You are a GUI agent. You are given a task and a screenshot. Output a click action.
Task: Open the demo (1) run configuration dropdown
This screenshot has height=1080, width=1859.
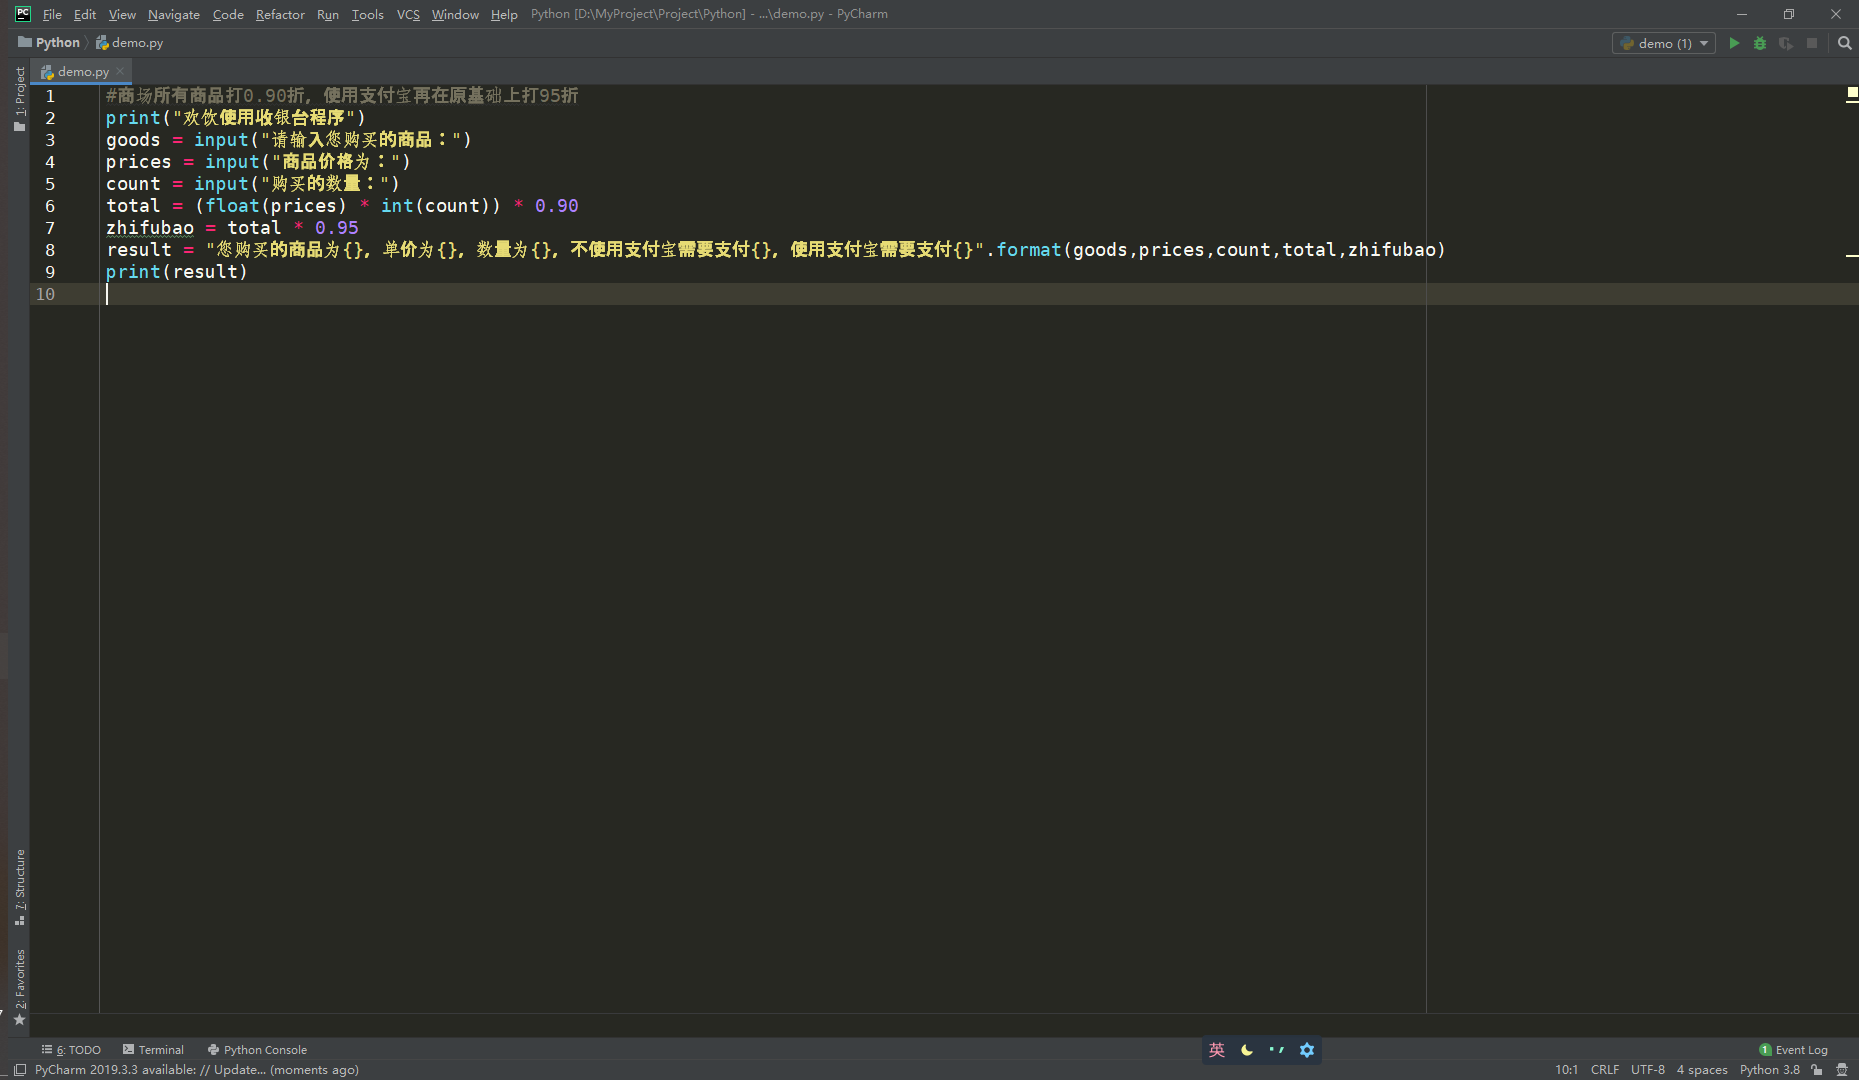(1665, 43)
